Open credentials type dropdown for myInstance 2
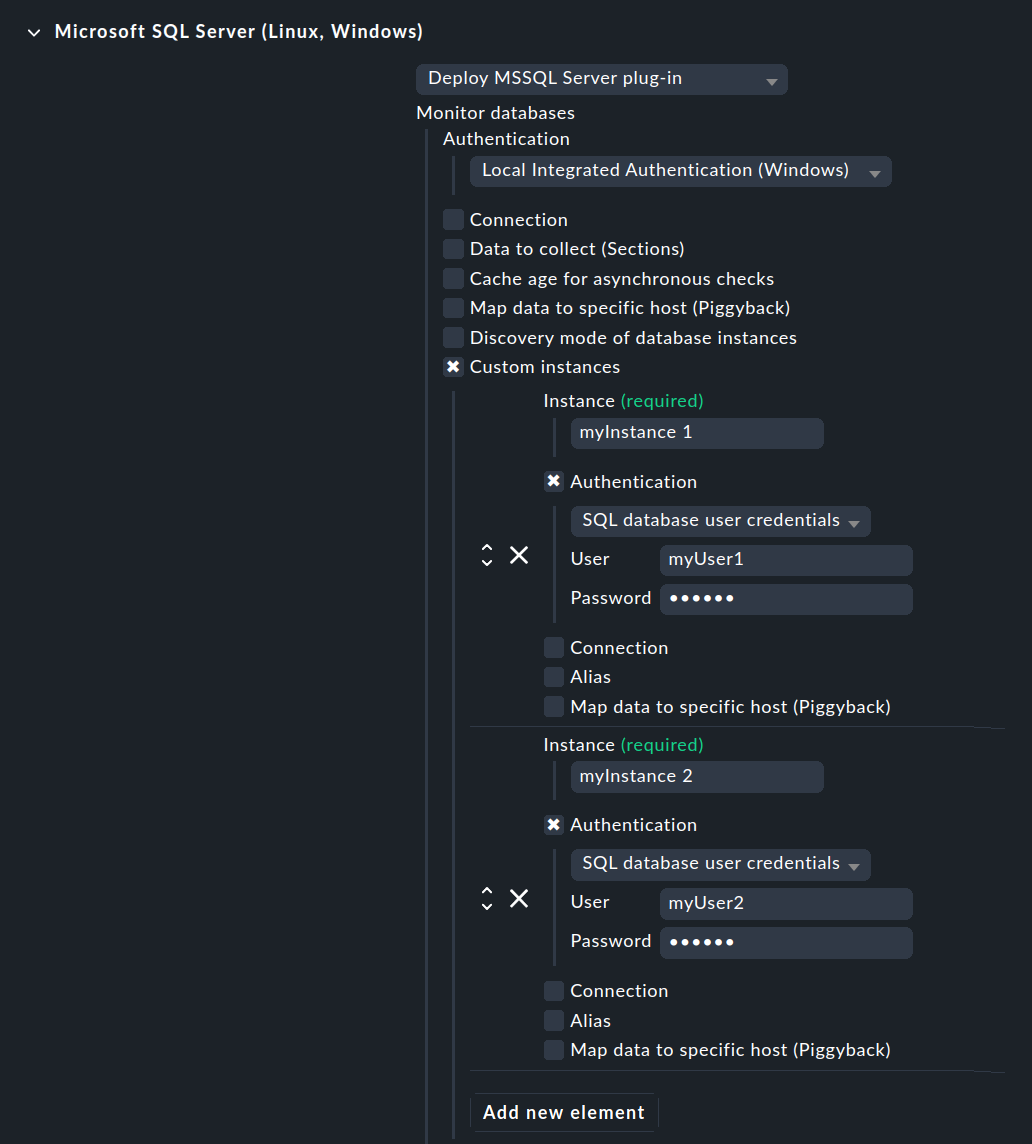 720,865
